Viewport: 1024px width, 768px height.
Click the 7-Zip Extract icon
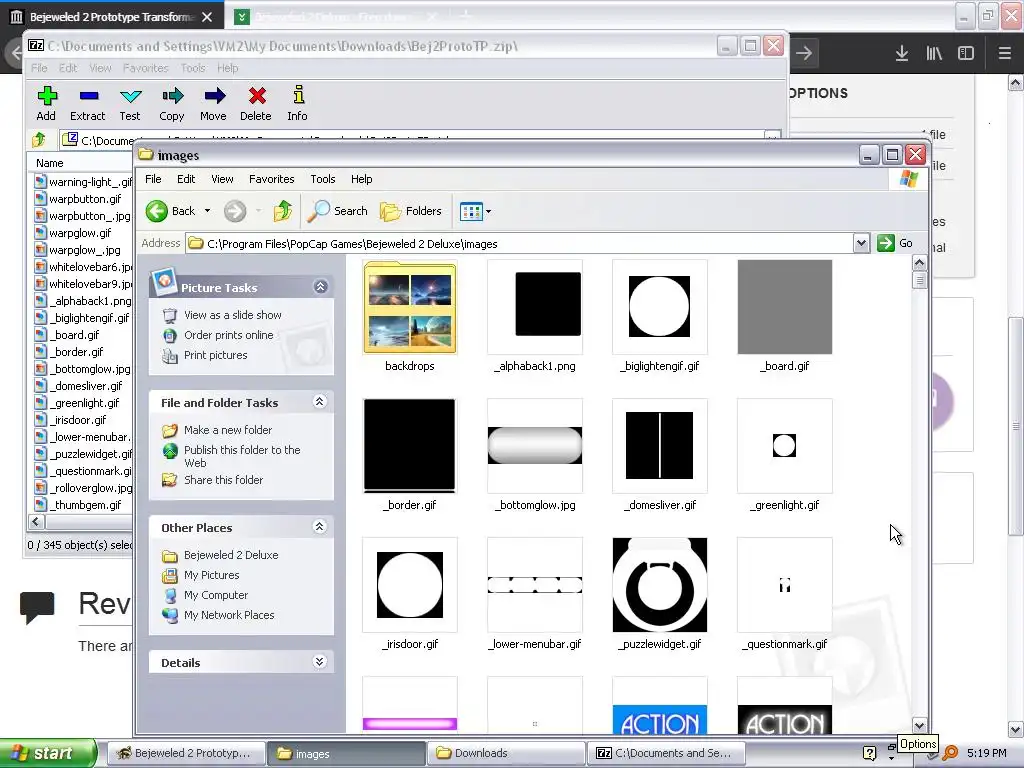(x=88, y=96)
